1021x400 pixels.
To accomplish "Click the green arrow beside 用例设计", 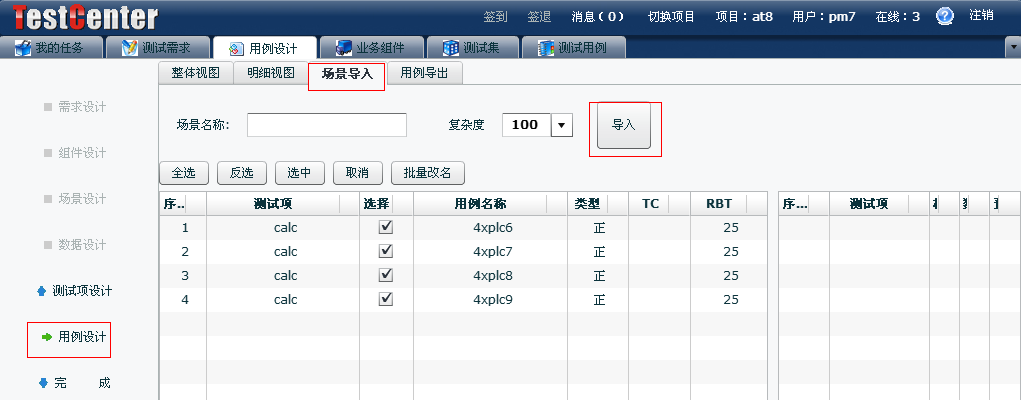I will [46, 337].
